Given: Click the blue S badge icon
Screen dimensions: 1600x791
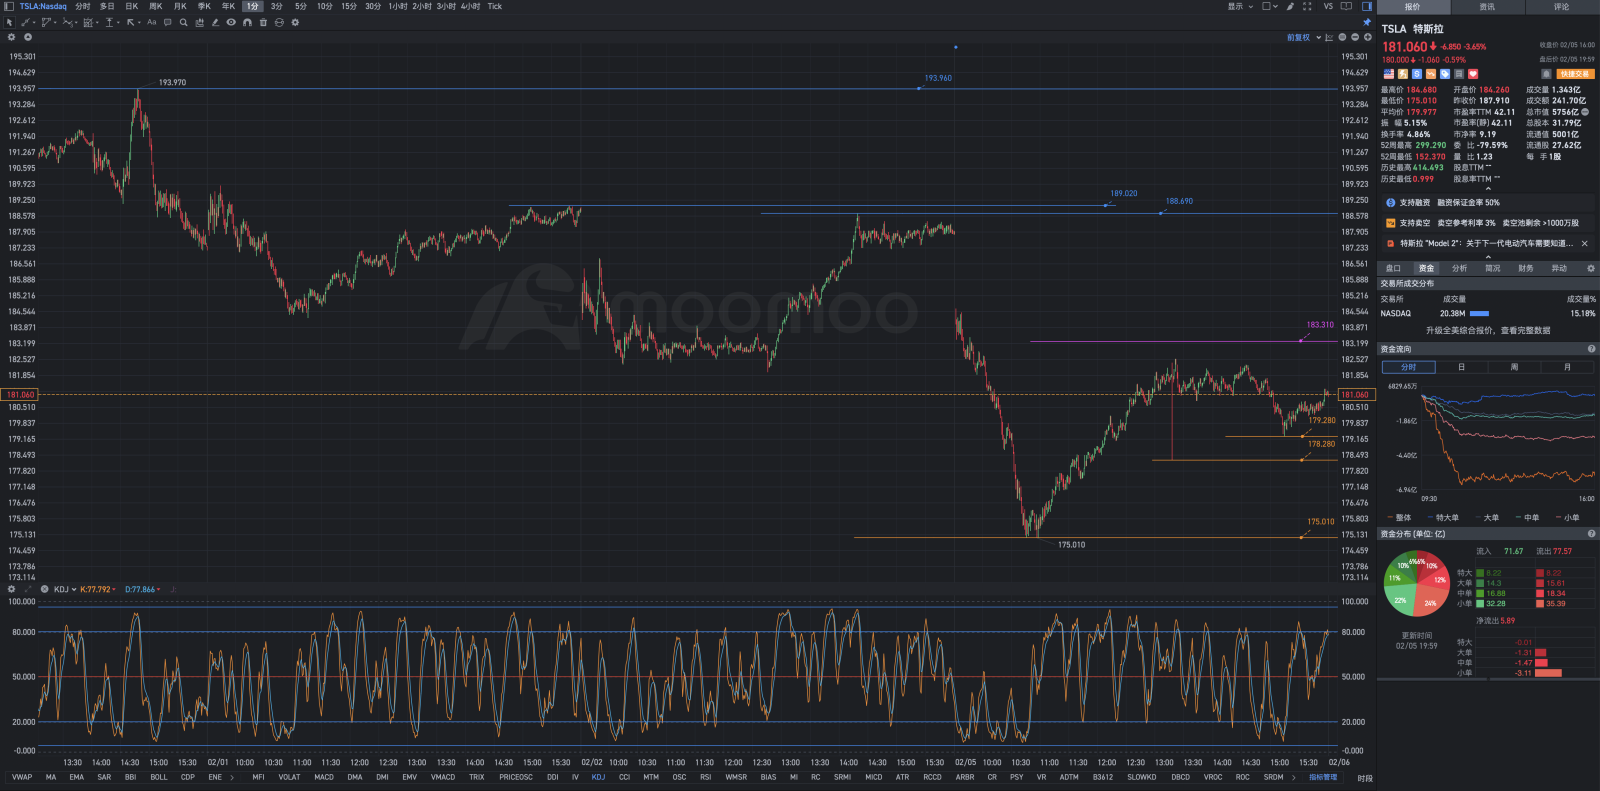Looking at the screenshot, I should tap(1417, 74).
